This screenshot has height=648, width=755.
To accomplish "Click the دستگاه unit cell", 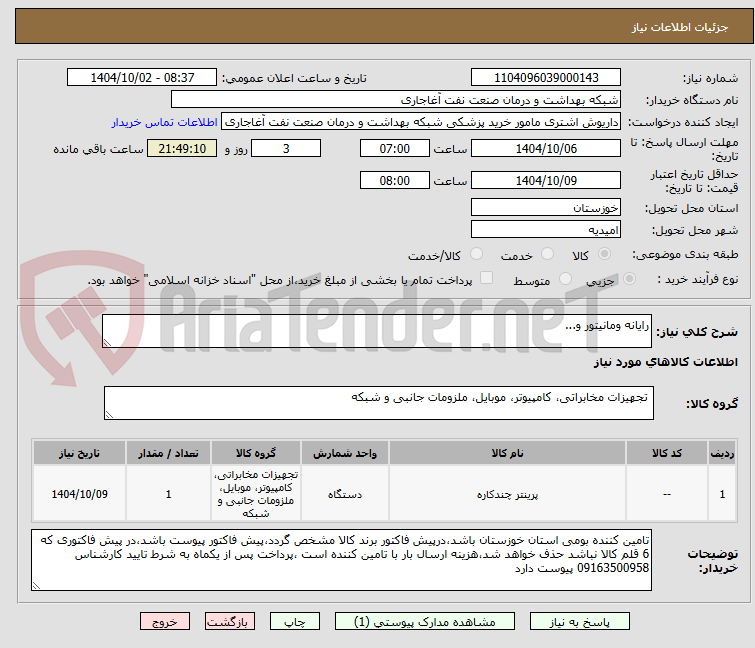I will (345, 494).
